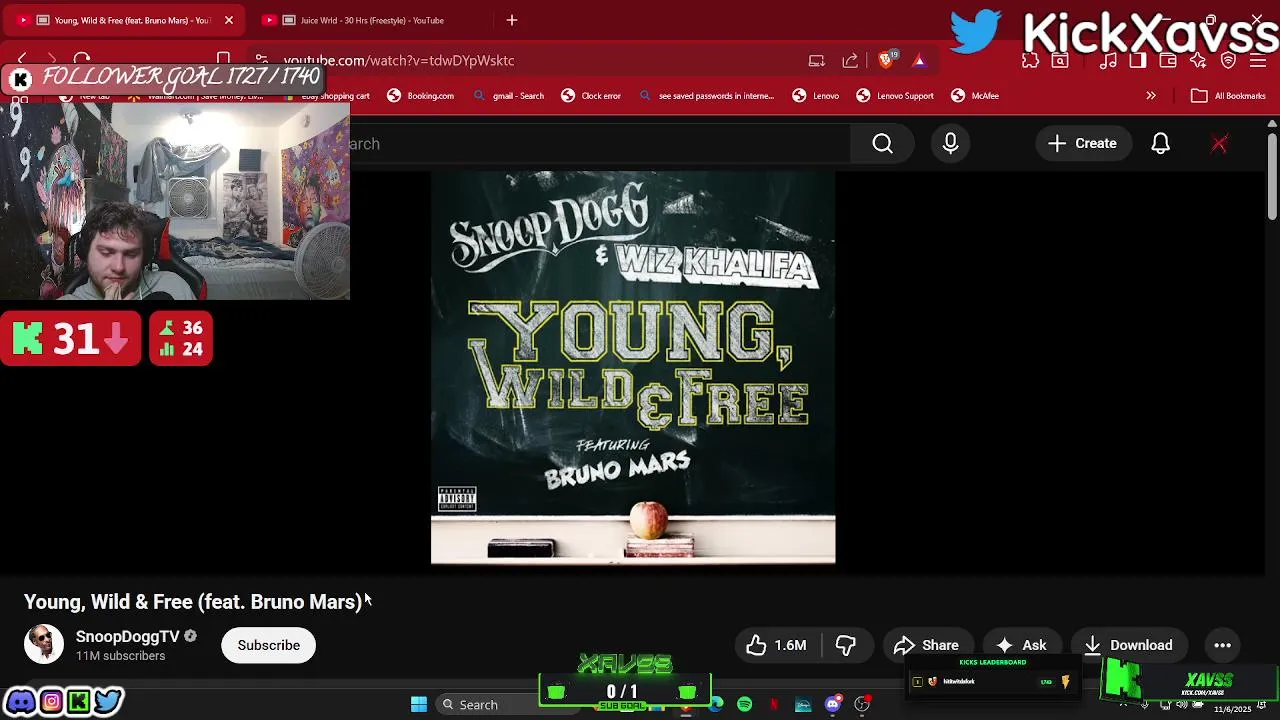Subscribe to SnoopDoggTV
The image size is (1280, 720).
268,645
